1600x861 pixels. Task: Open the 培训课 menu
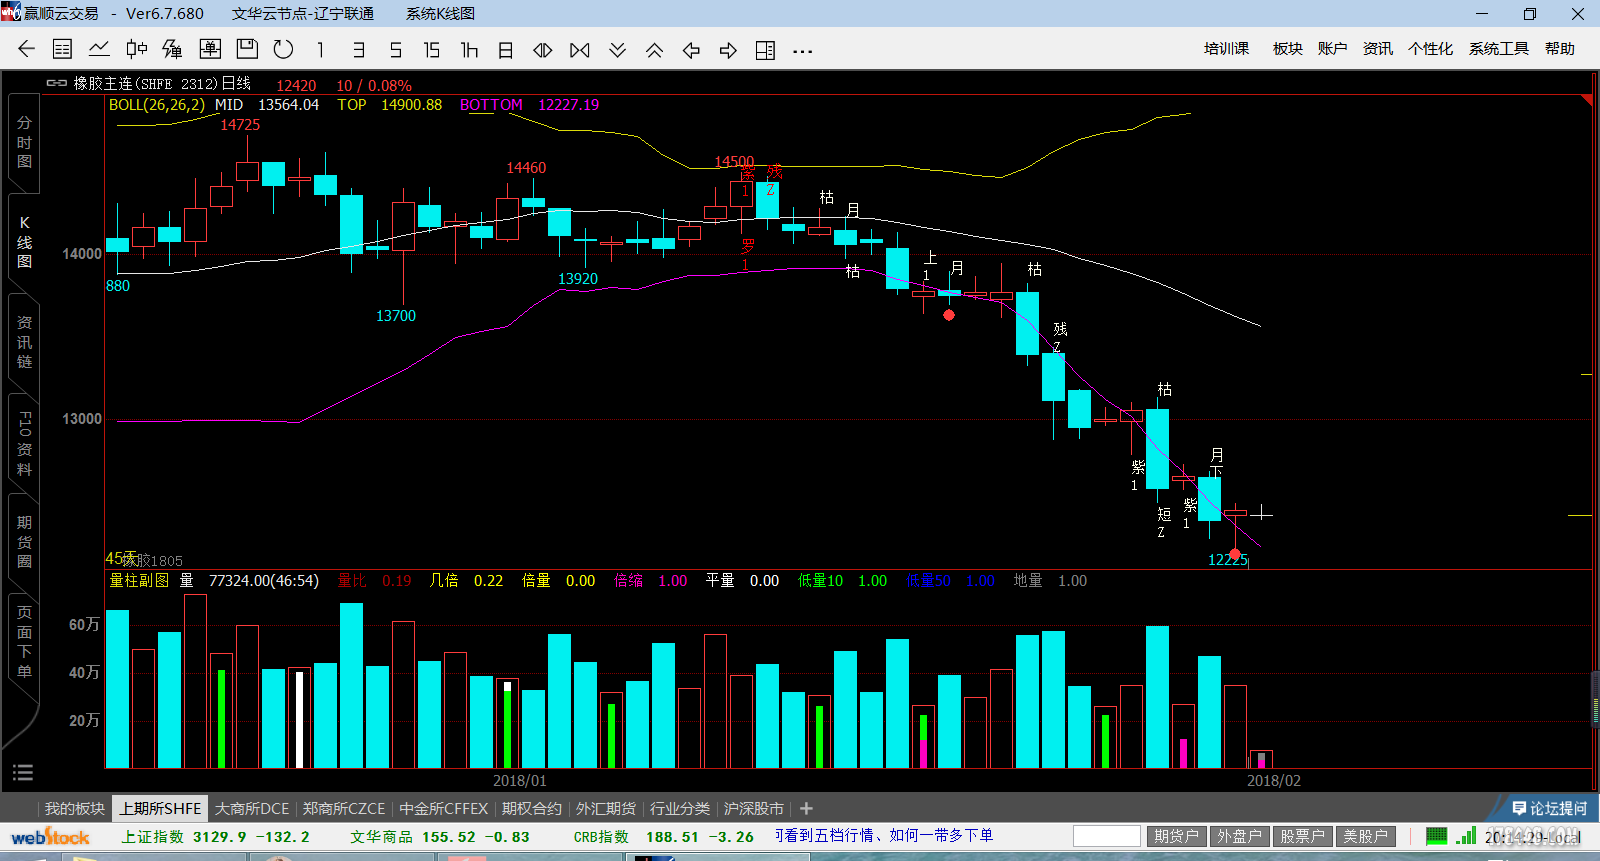pyautogui.click(x=1226, y=48)
